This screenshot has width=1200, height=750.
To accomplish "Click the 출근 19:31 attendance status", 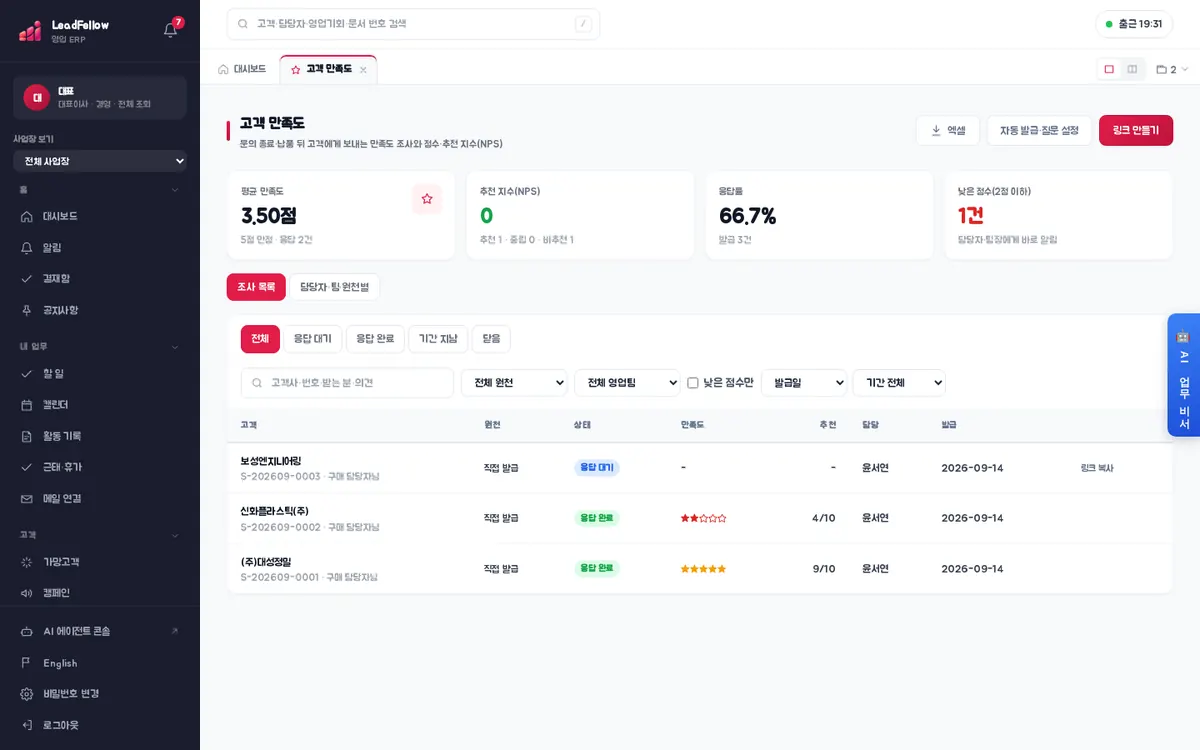I will coord(1134,24).
